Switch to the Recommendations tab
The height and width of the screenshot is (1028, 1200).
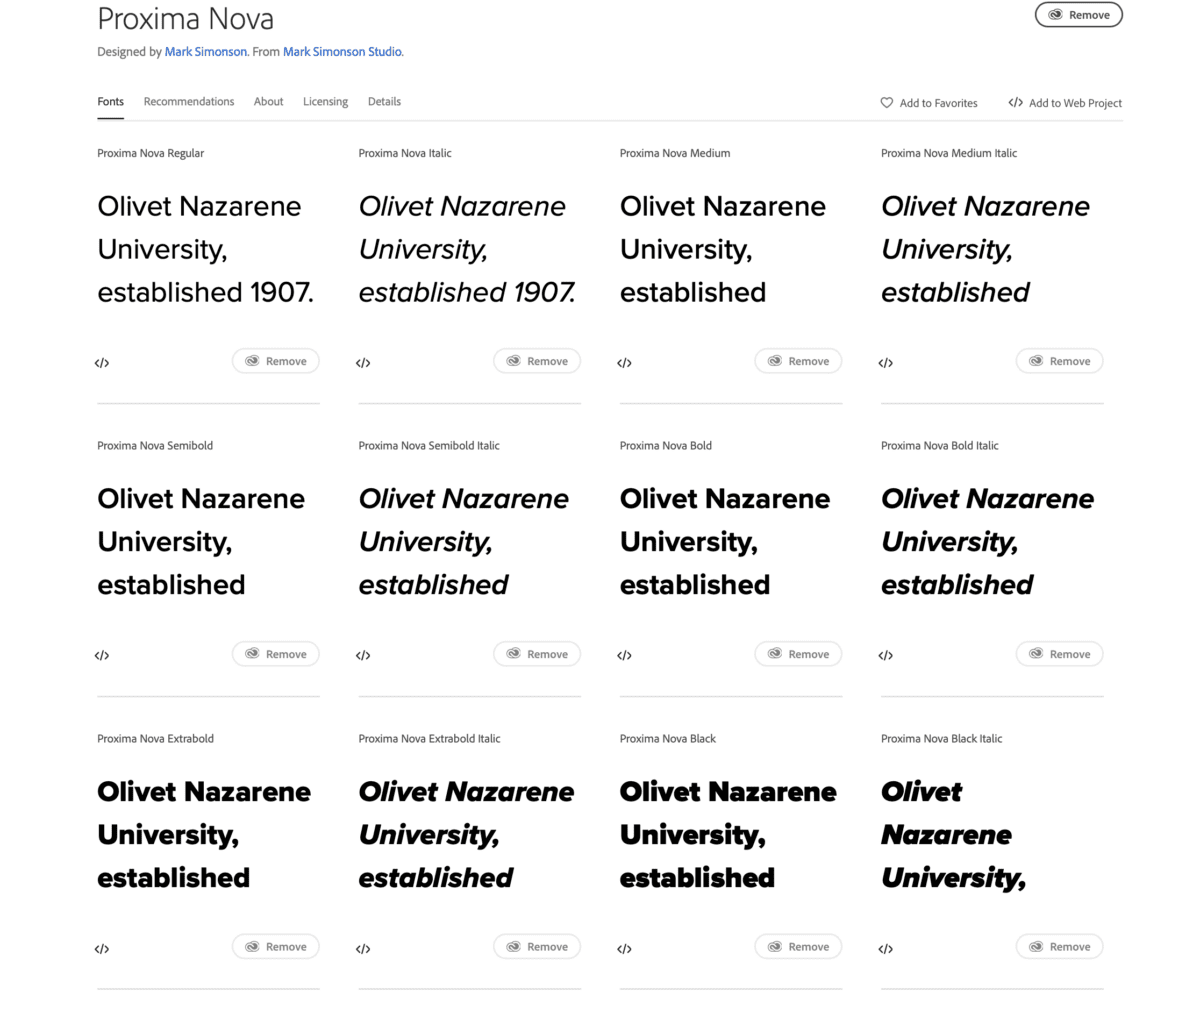click(x=189, y=101)
